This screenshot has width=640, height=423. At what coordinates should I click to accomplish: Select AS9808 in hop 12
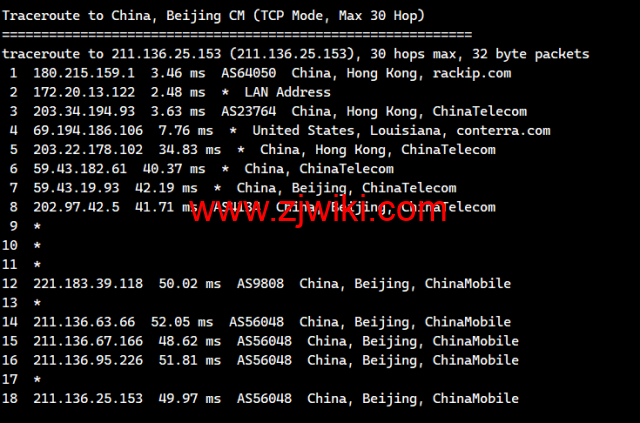[260, 284]
